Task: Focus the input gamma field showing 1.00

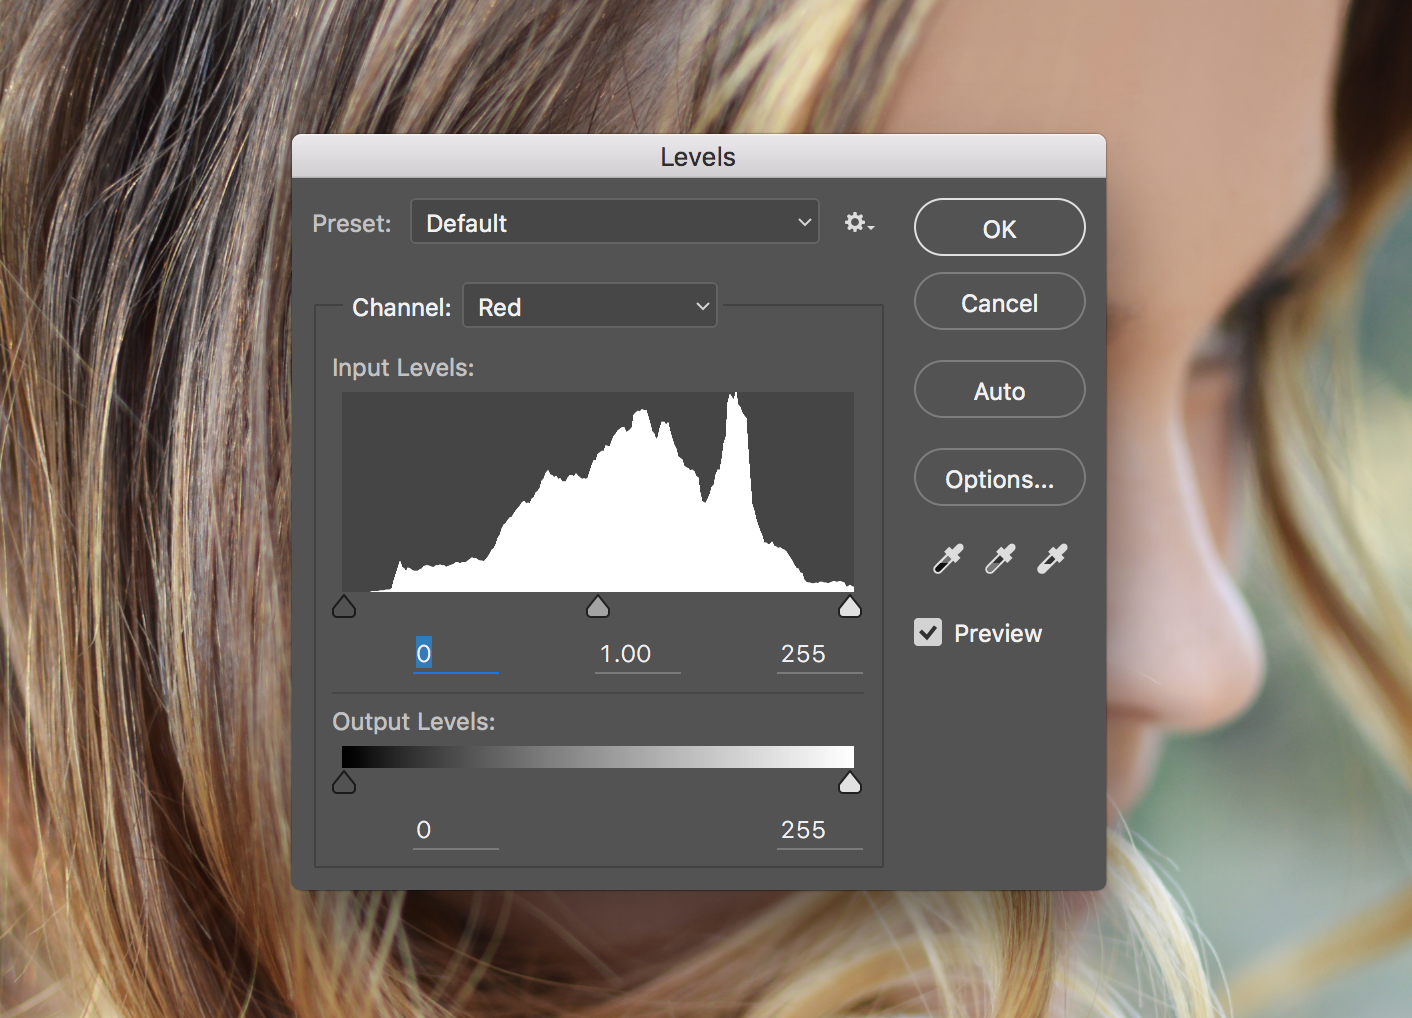Action: (x=637, y=654)
